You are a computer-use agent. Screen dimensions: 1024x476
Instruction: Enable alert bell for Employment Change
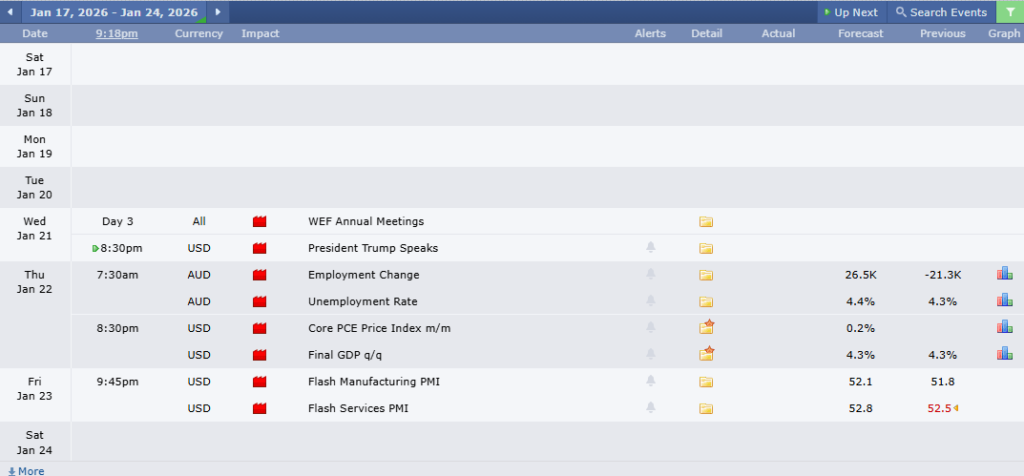tap(651, 275)
